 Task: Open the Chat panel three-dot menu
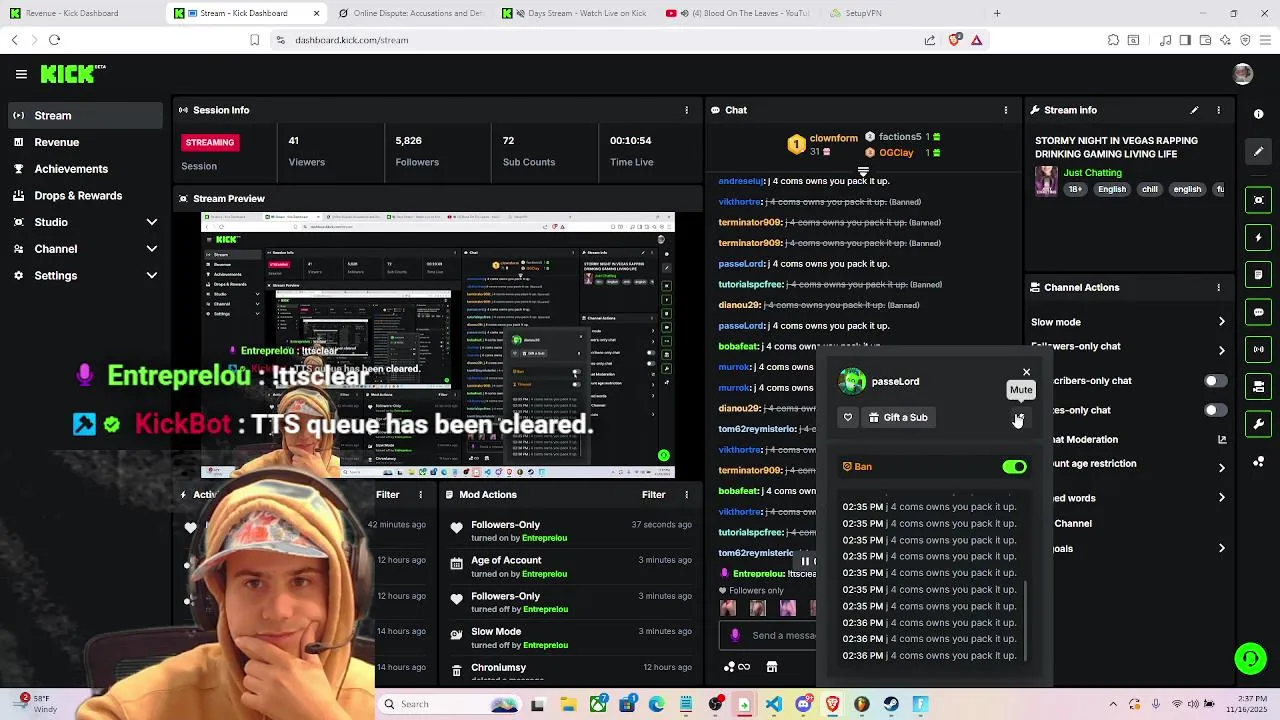point(1006,110)
